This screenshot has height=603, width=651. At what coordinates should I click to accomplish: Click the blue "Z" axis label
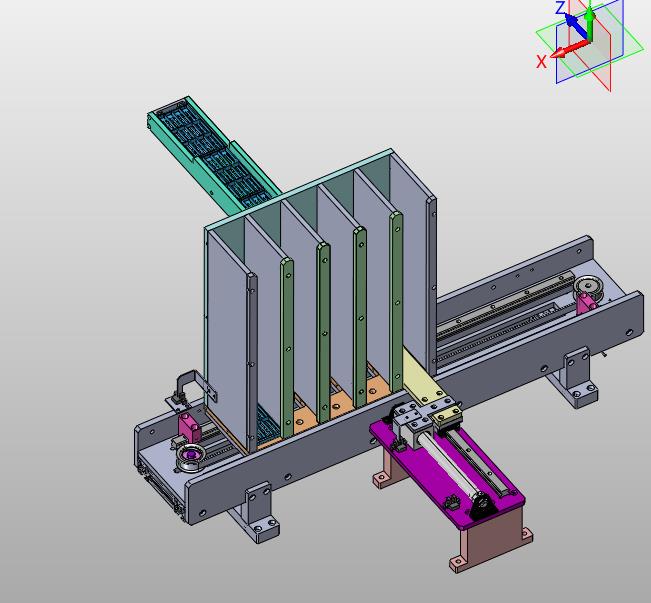click(x=560, y=7)
